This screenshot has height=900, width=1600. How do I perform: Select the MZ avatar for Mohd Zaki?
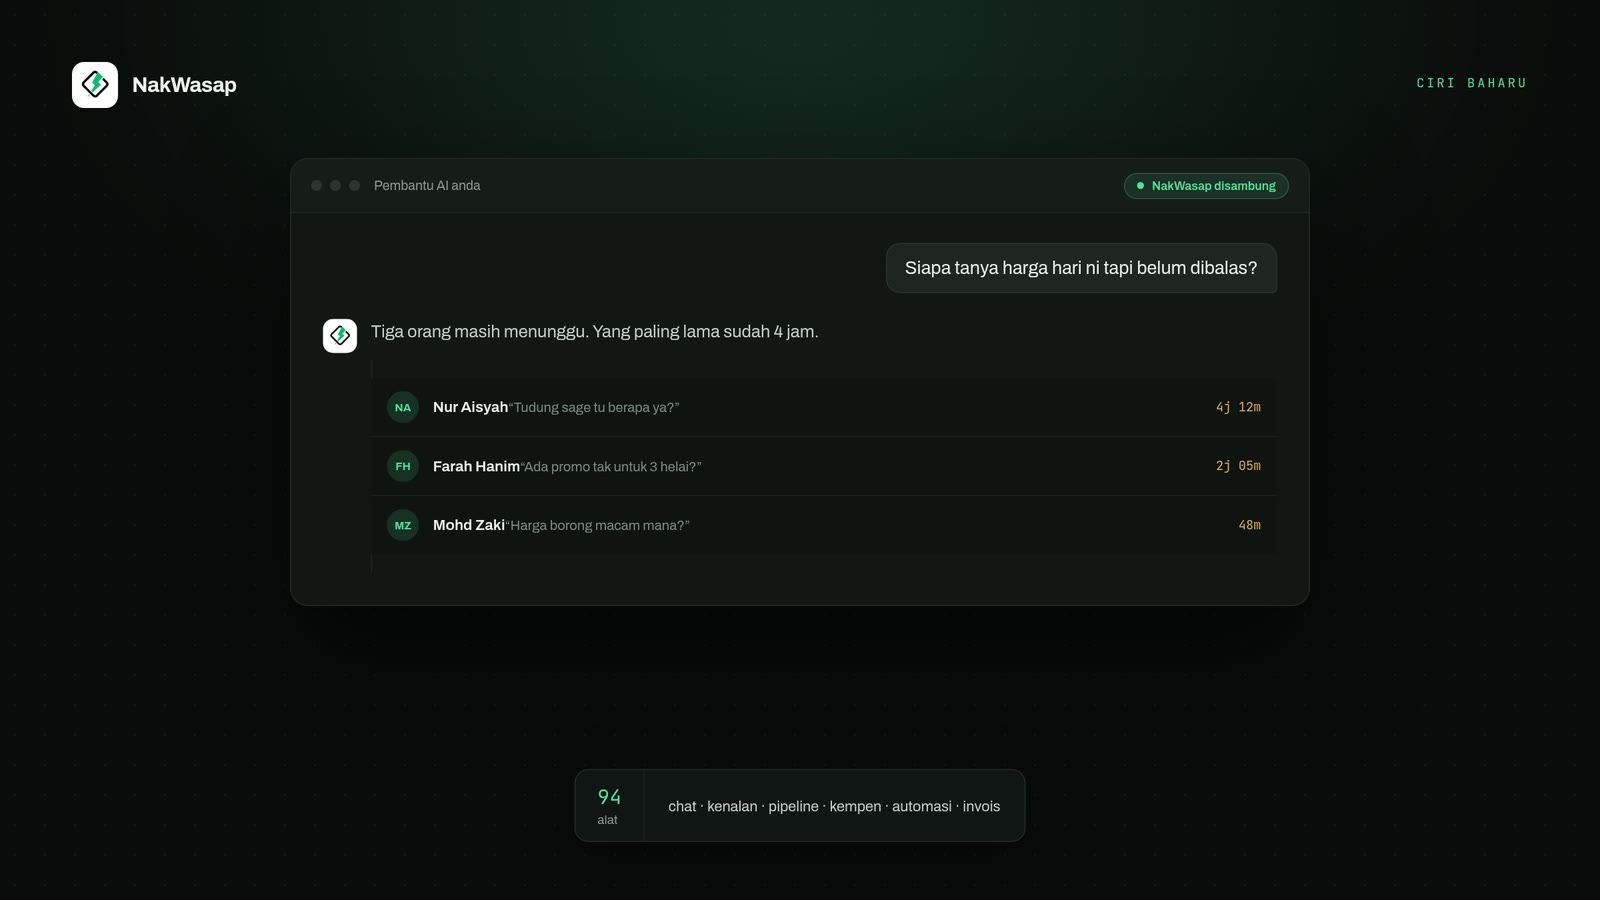pos(403,525)
